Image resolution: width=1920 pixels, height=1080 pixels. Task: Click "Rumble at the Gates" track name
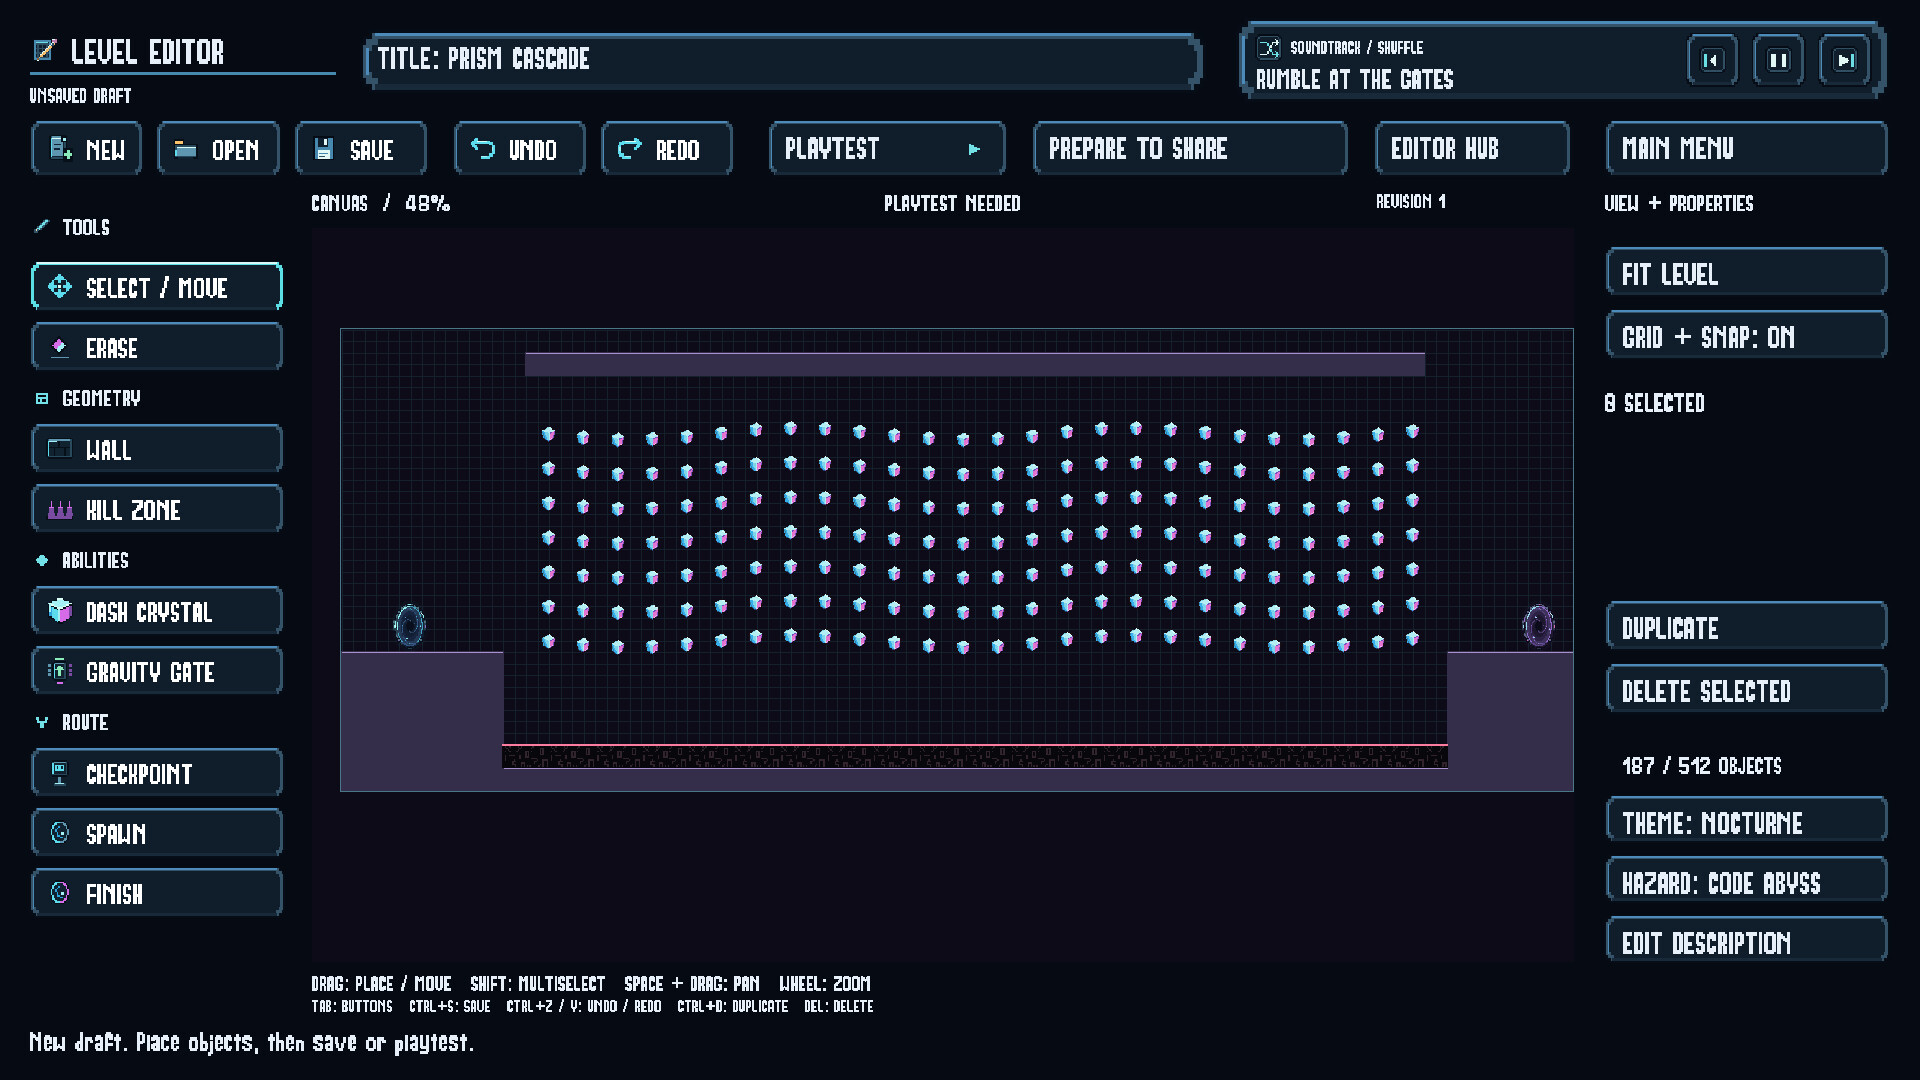pos(1355,80)
